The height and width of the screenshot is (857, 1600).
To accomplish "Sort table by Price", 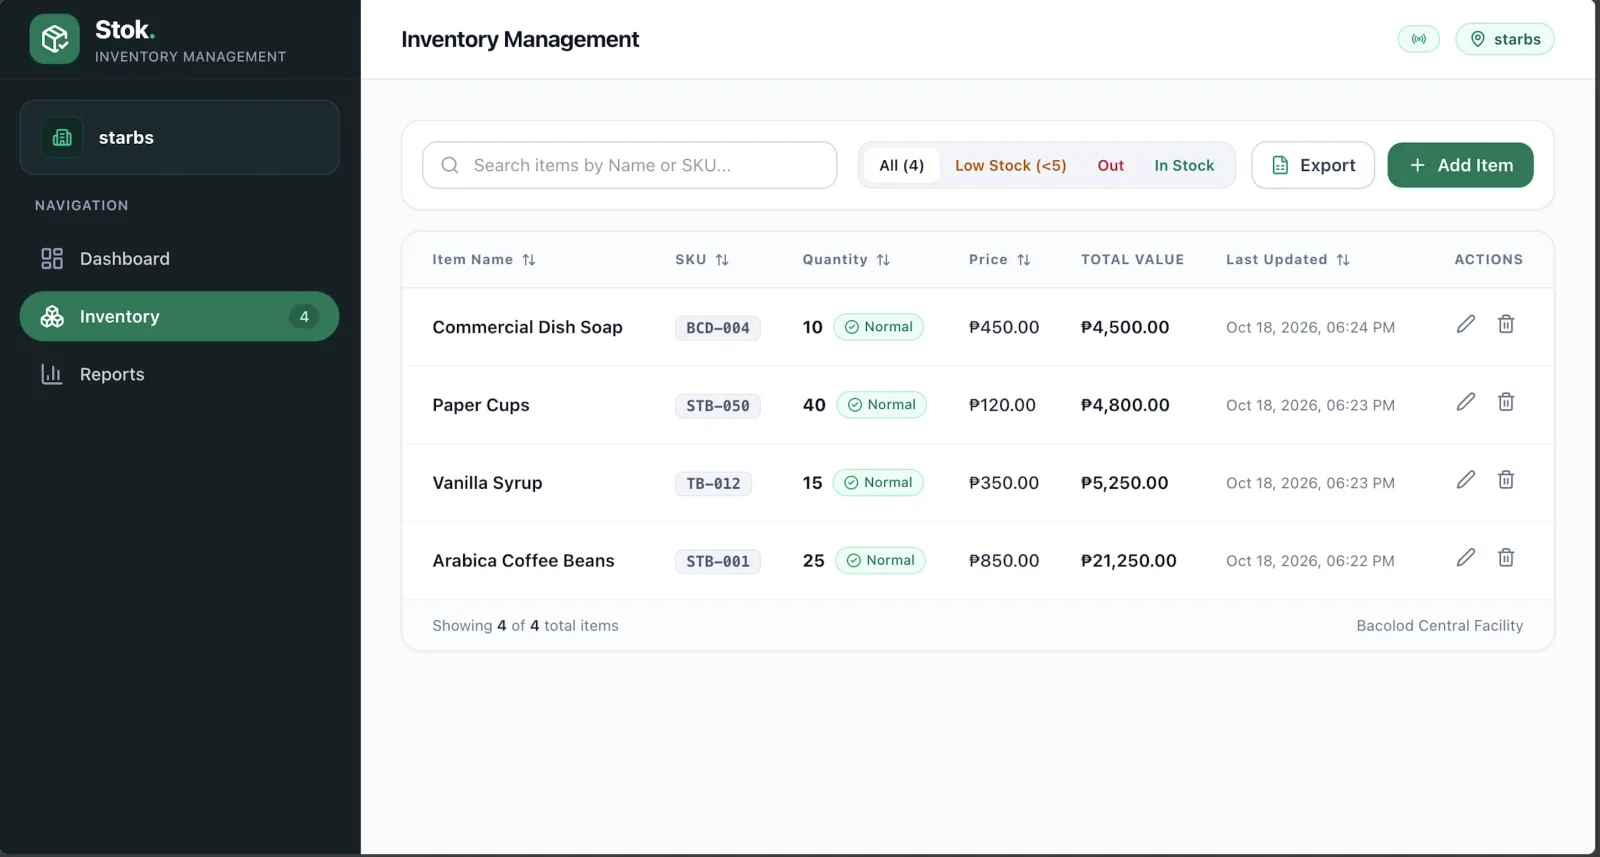I will coord(999,260).
